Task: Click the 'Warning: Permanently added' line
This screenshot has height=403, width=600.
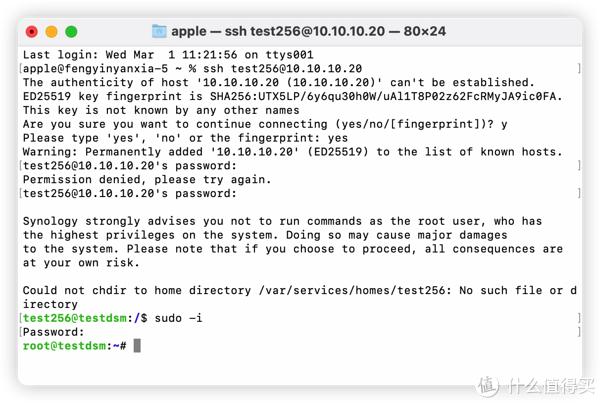Action: click(292, 152)
